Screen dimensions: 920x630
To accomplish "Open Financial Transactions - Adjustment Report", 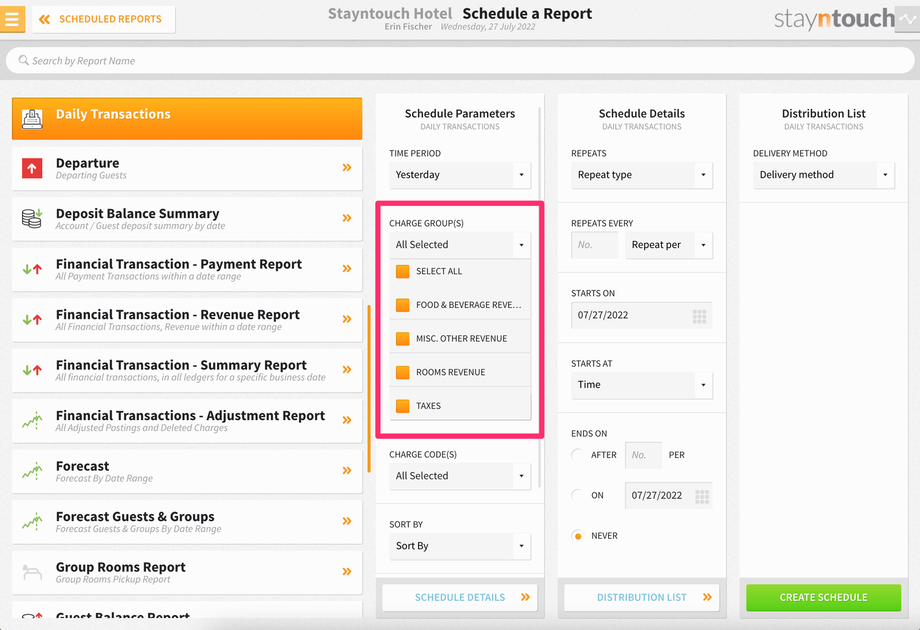I will click(x=187, y=421).
